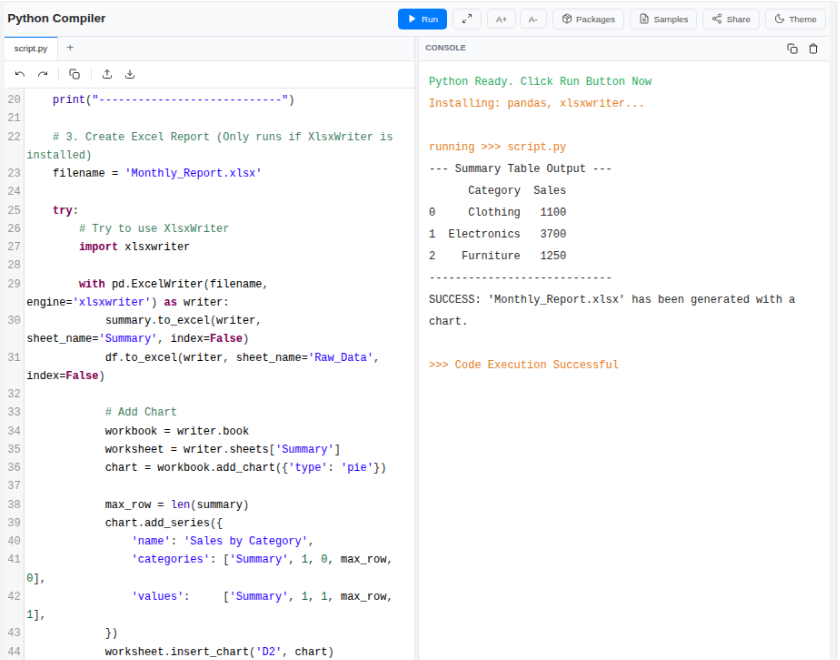Click the CONSOLE panel header

pos(445,47)
